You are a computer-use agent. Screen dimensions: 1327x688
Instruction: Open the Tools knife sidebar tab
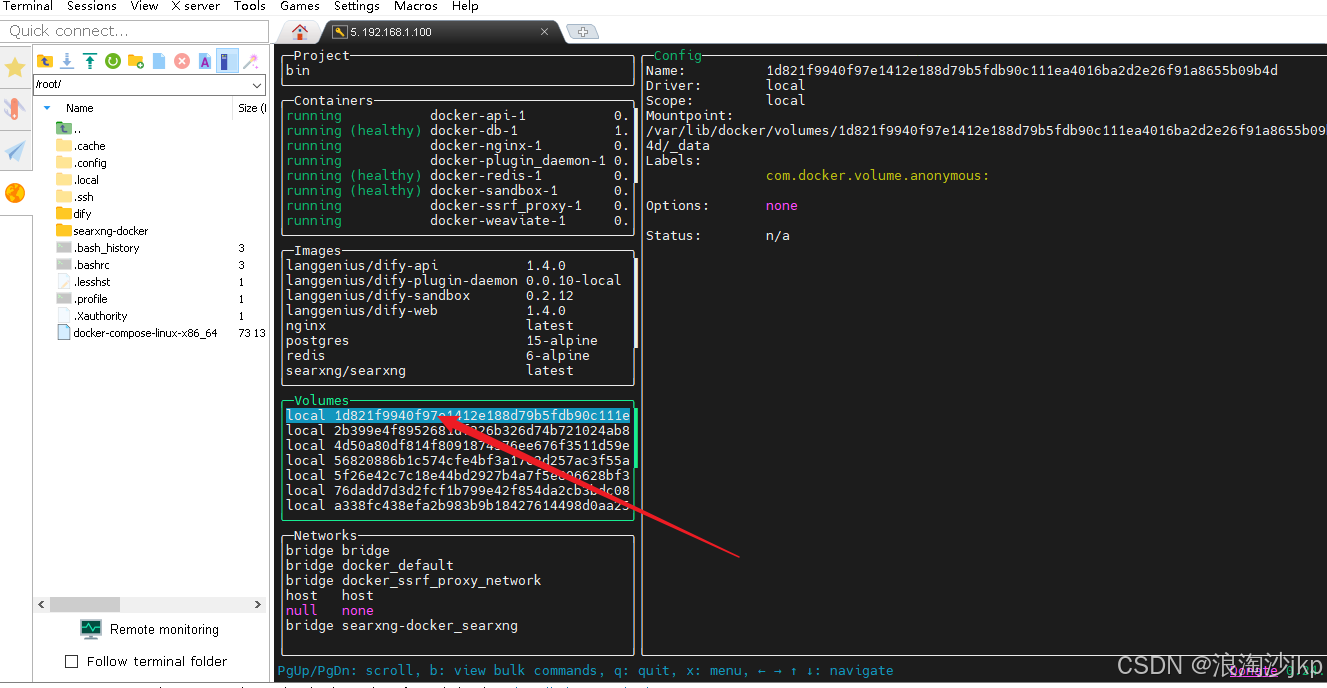pos(15,109)
